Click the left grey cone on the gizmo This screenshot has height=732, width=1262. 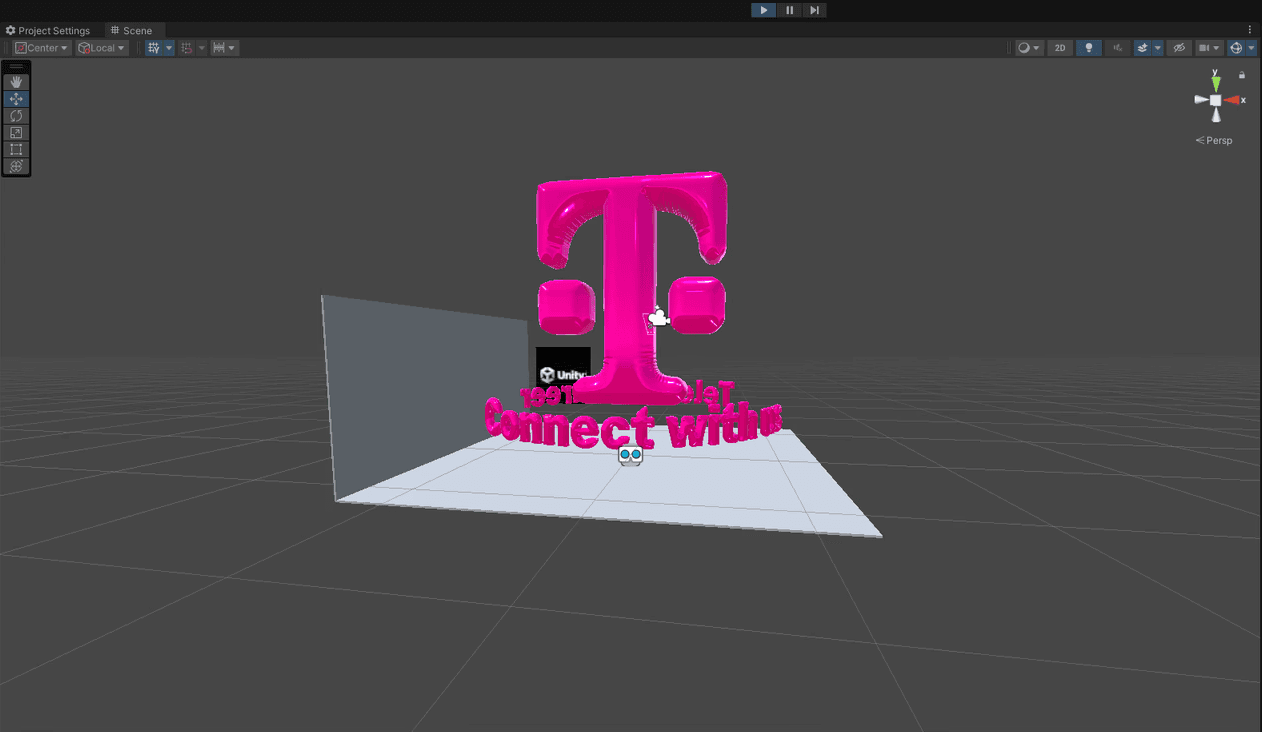click(x=1201, y=100)
